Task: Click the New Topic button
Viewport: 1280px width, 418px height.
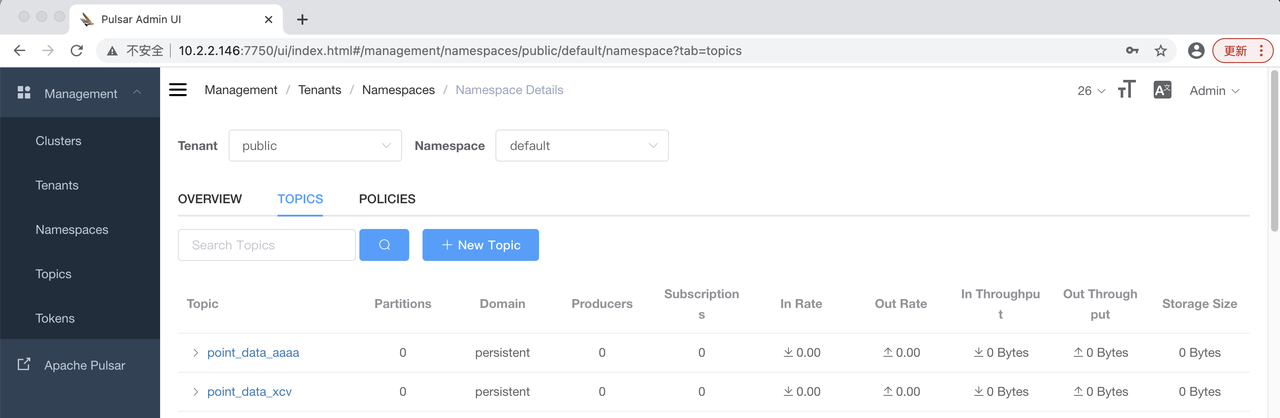Action: (x=480, y=245)
